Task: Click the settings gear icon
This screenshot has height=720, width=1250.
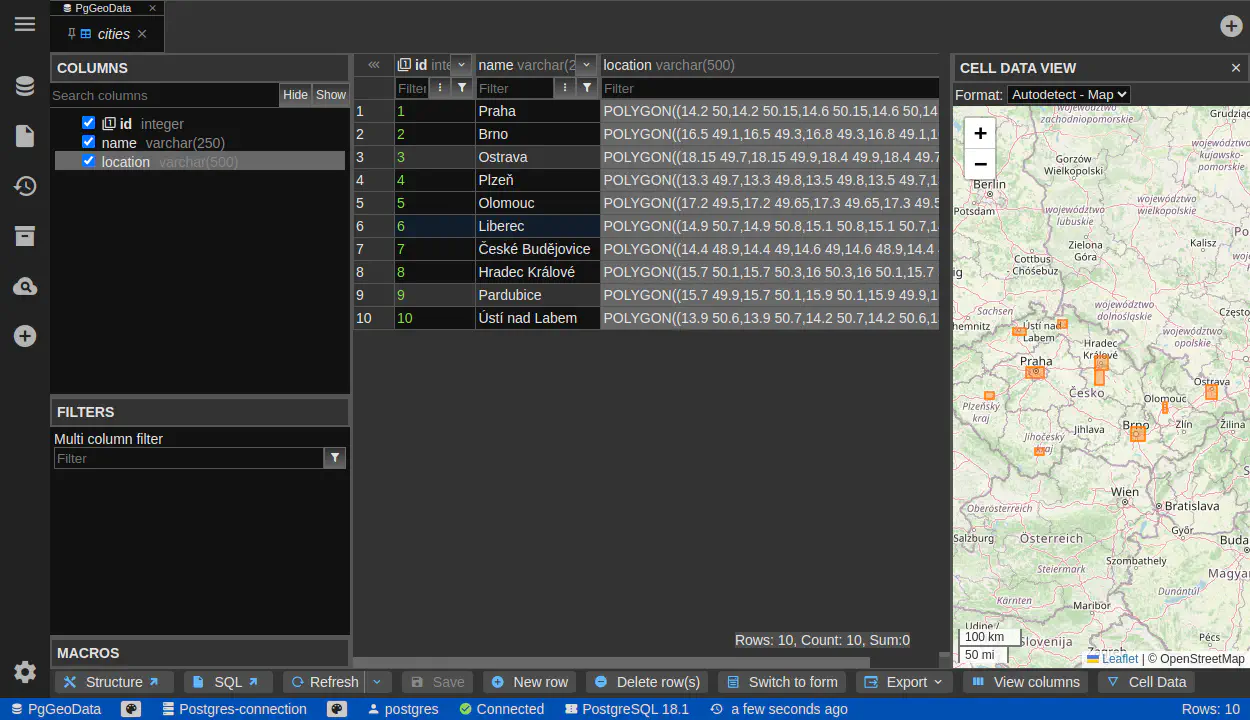Action: point(25,672)
